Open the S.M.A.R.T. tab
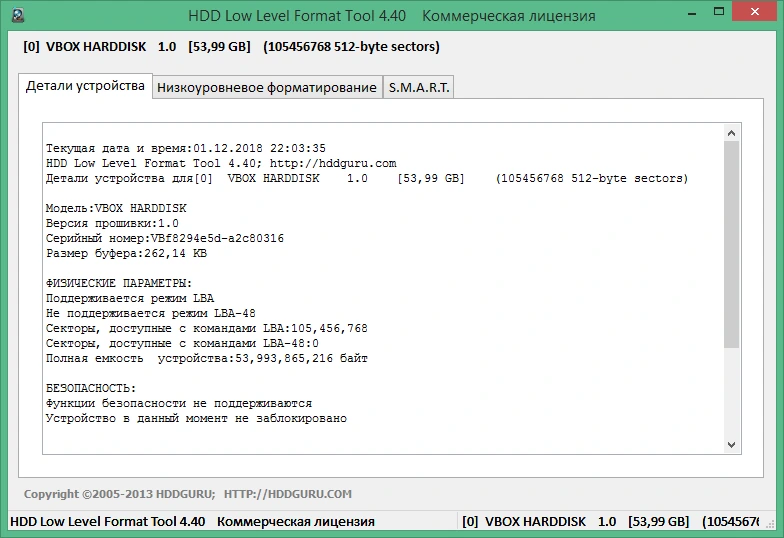Viewport: 784px width, 538px height. (x=418, y=88)
